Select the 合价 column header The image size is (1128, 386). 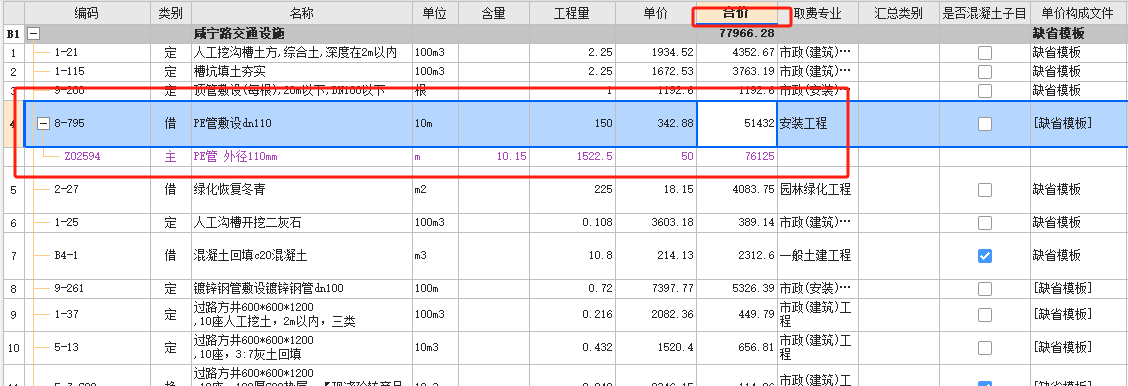pyautogui.click(x=737, y=14)
